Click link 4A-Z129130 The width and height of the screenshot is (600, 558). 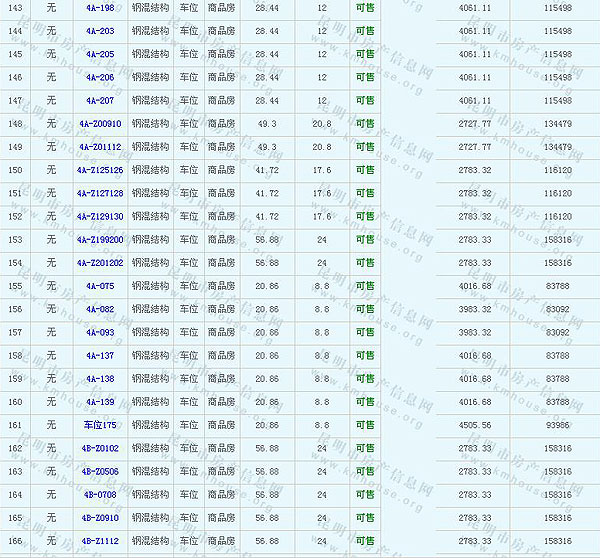[100, 216]
